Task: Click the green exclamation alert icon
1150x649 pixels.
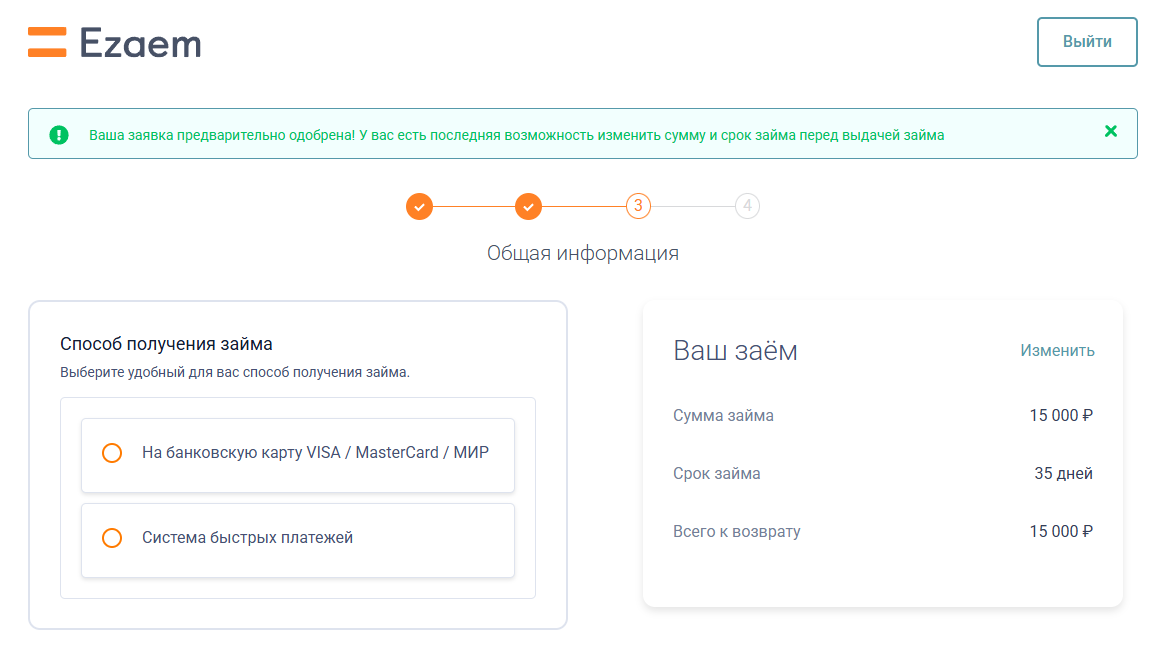Action: (59, 135)
